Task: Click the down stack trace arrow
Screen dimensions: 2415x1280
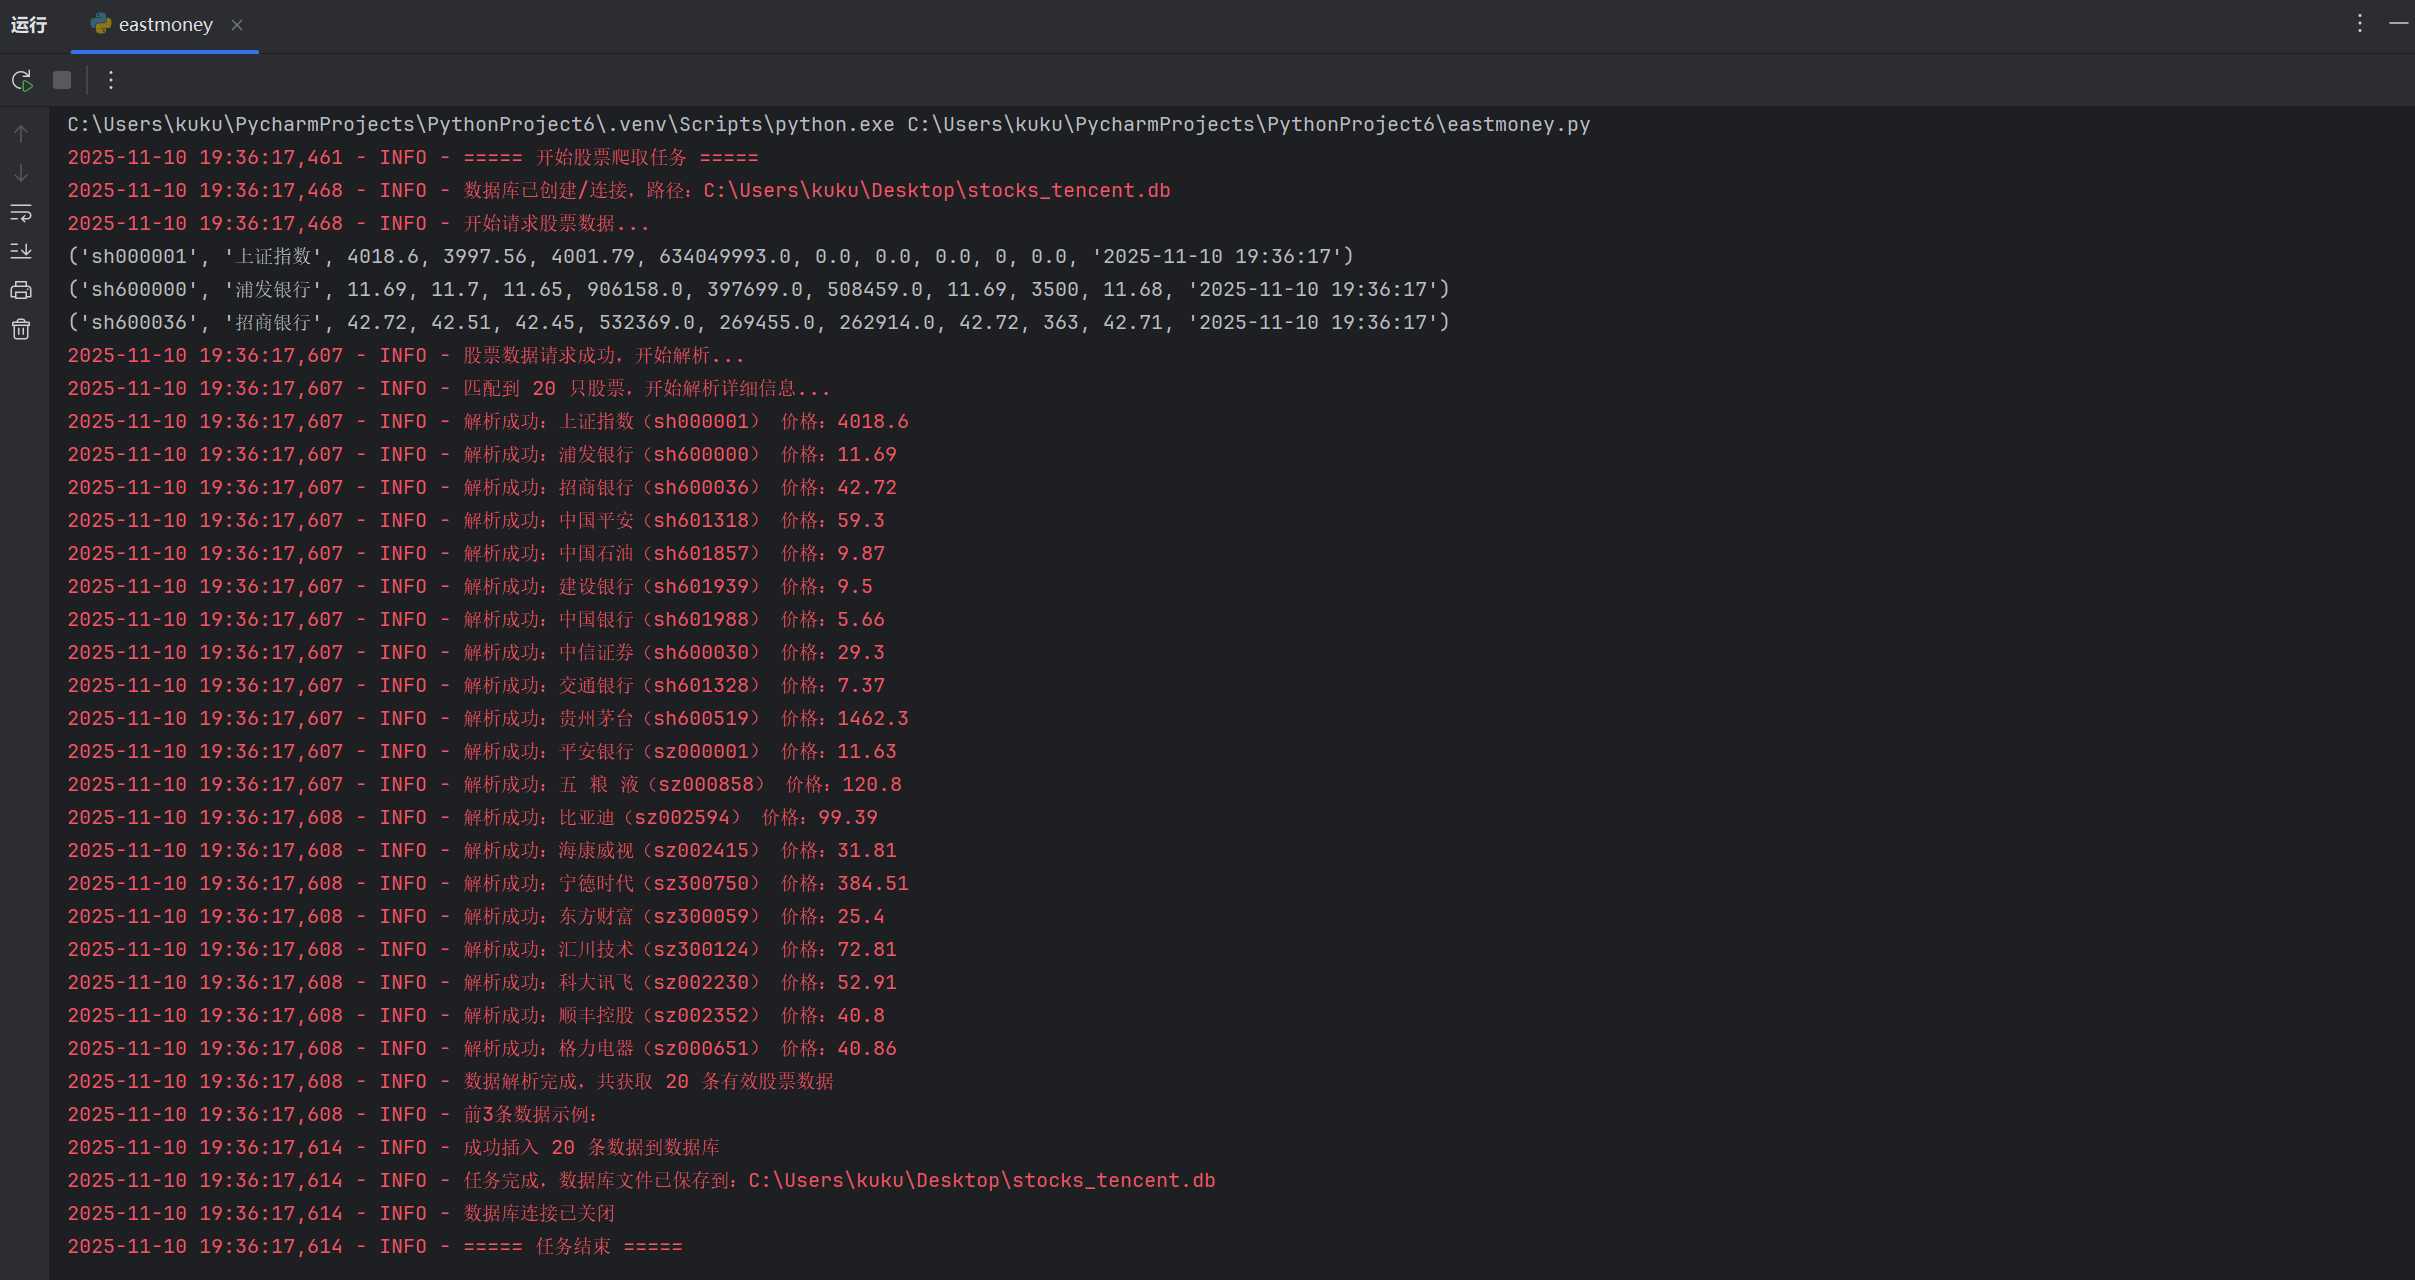Action: [x=21, y=173]
